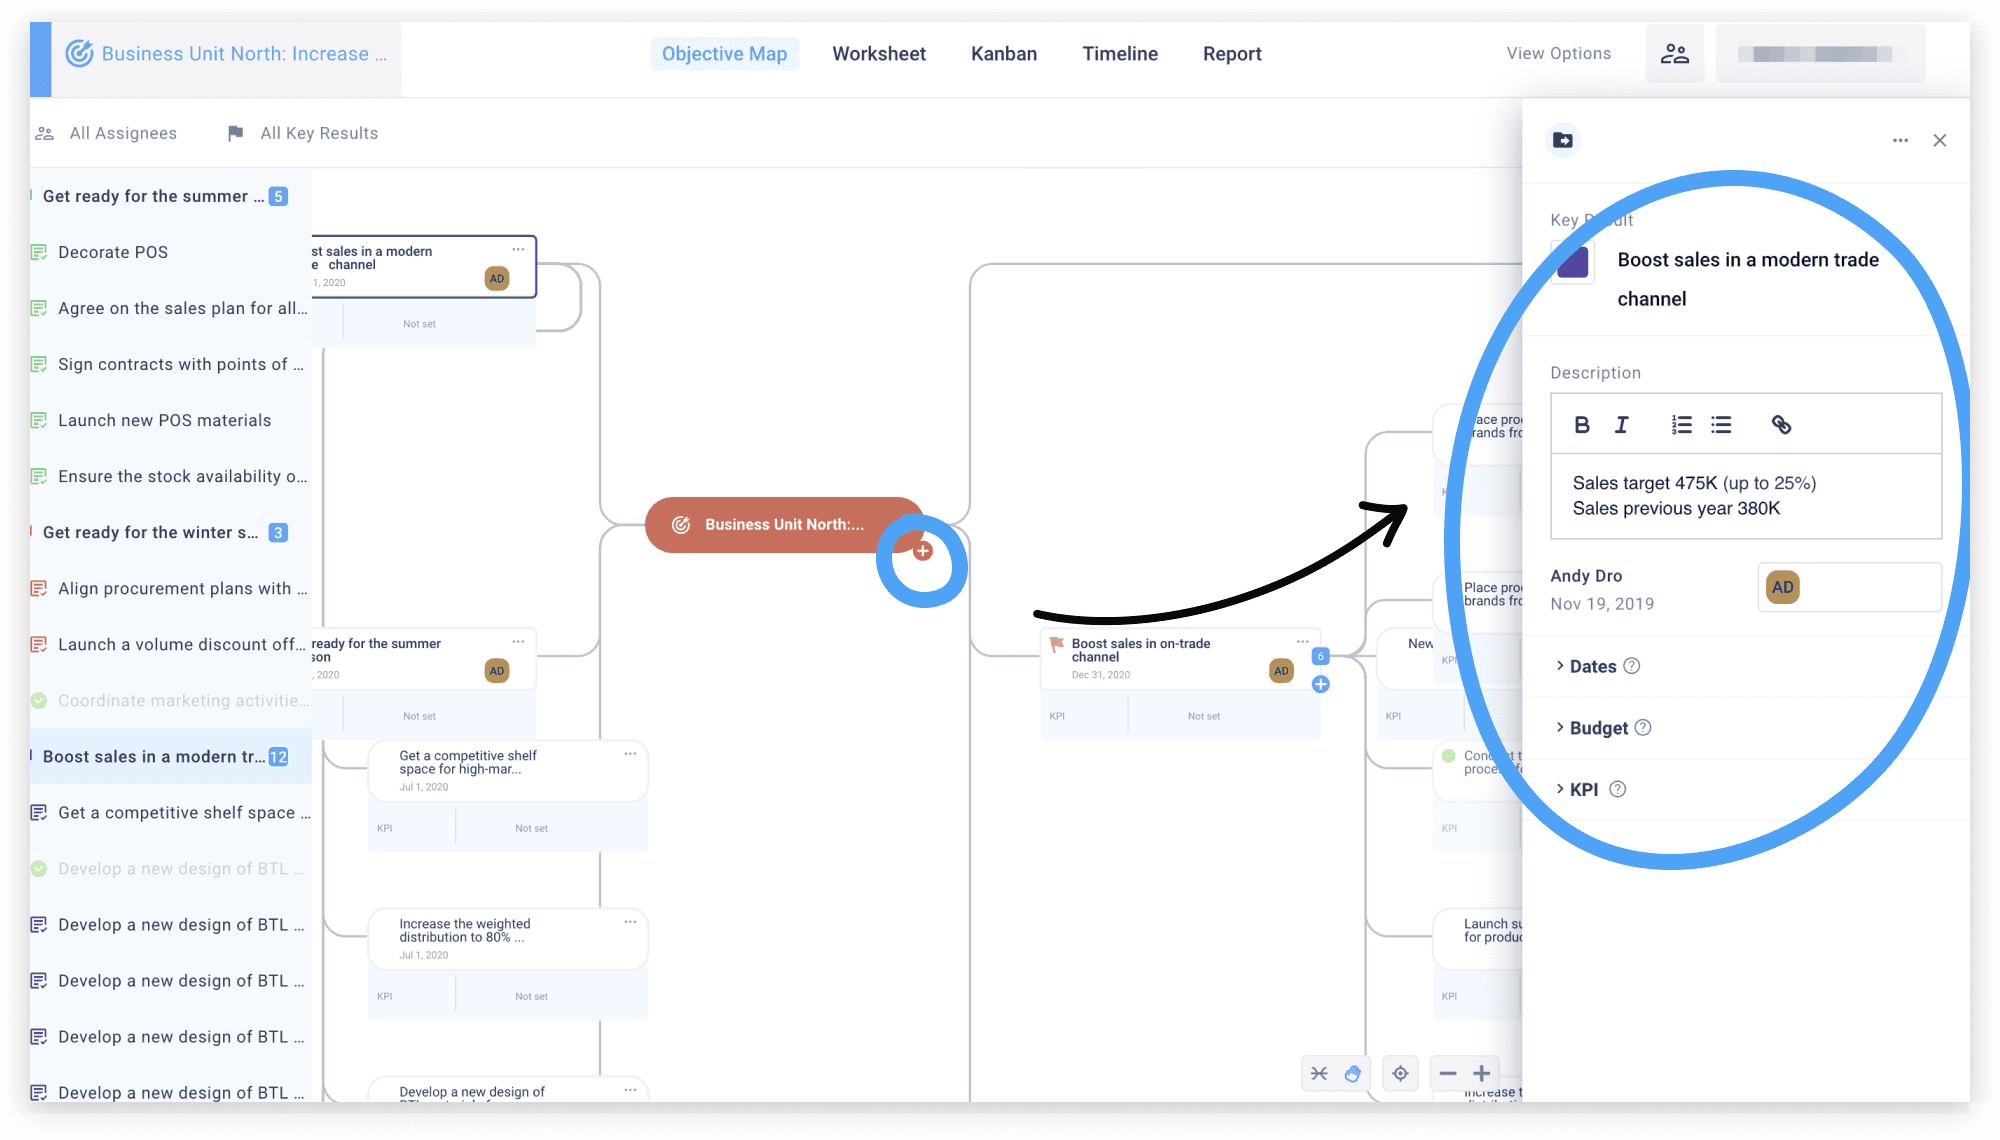The width and height of the screenshot is (2000, 1140).
Task: Click AD avatar on ready for summer card
Action: pyautogui.click(x=497, y=671)
